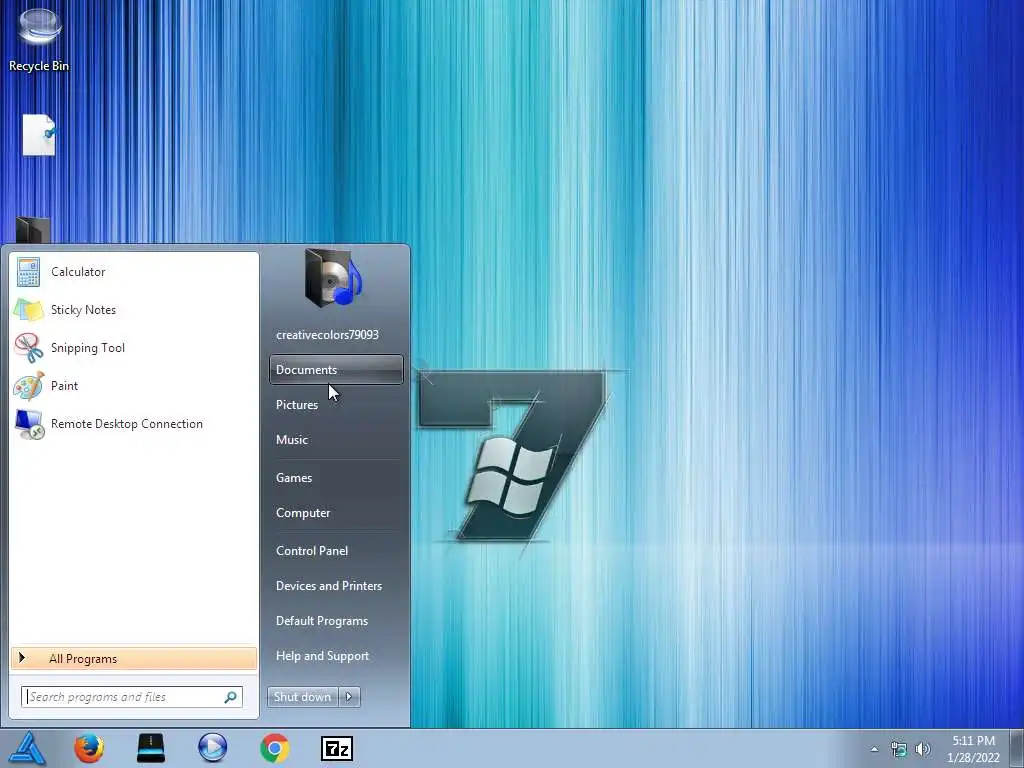Show hidden tray icons

click(874, 749)
